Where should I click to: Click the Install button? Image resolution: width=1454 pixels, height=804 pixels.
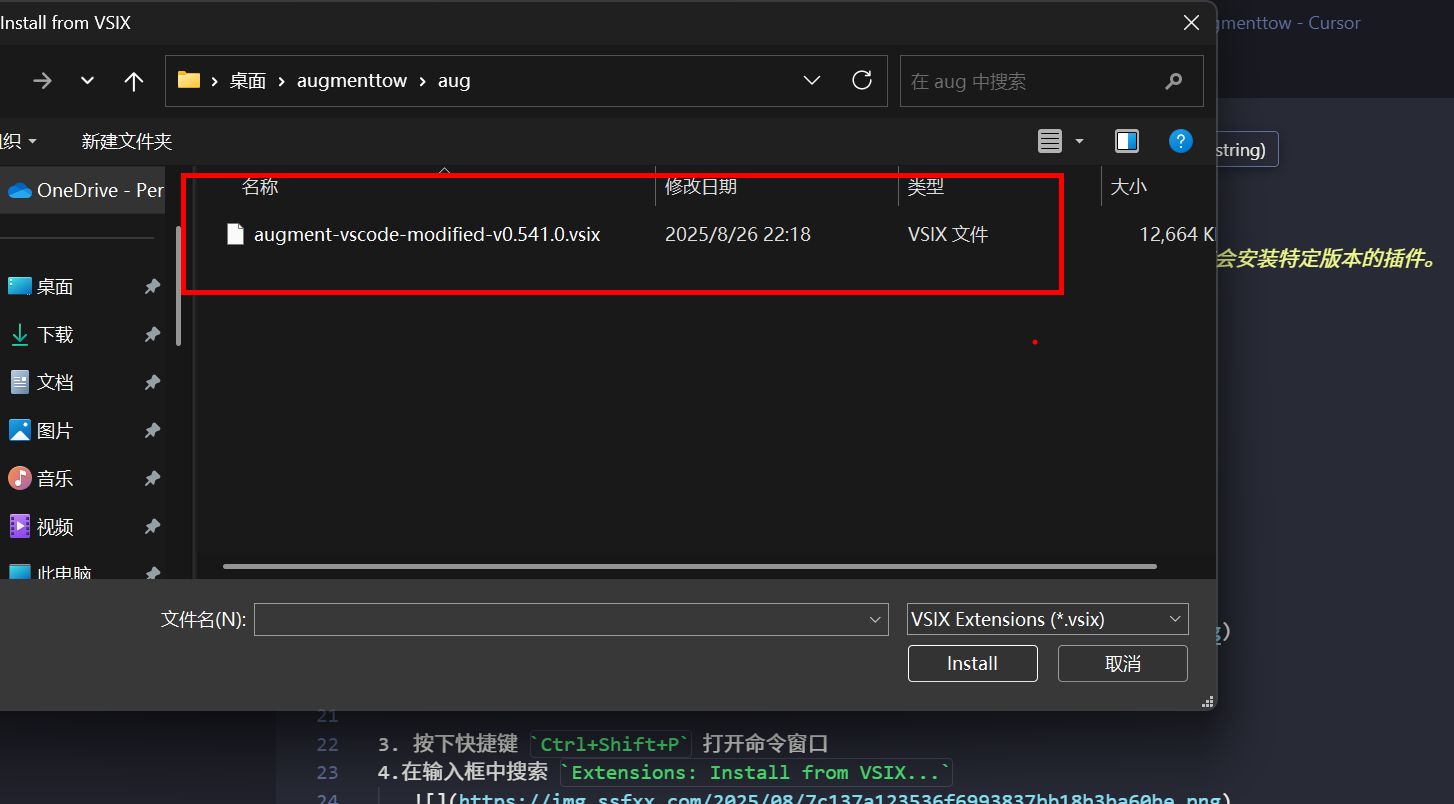(972, 664)
